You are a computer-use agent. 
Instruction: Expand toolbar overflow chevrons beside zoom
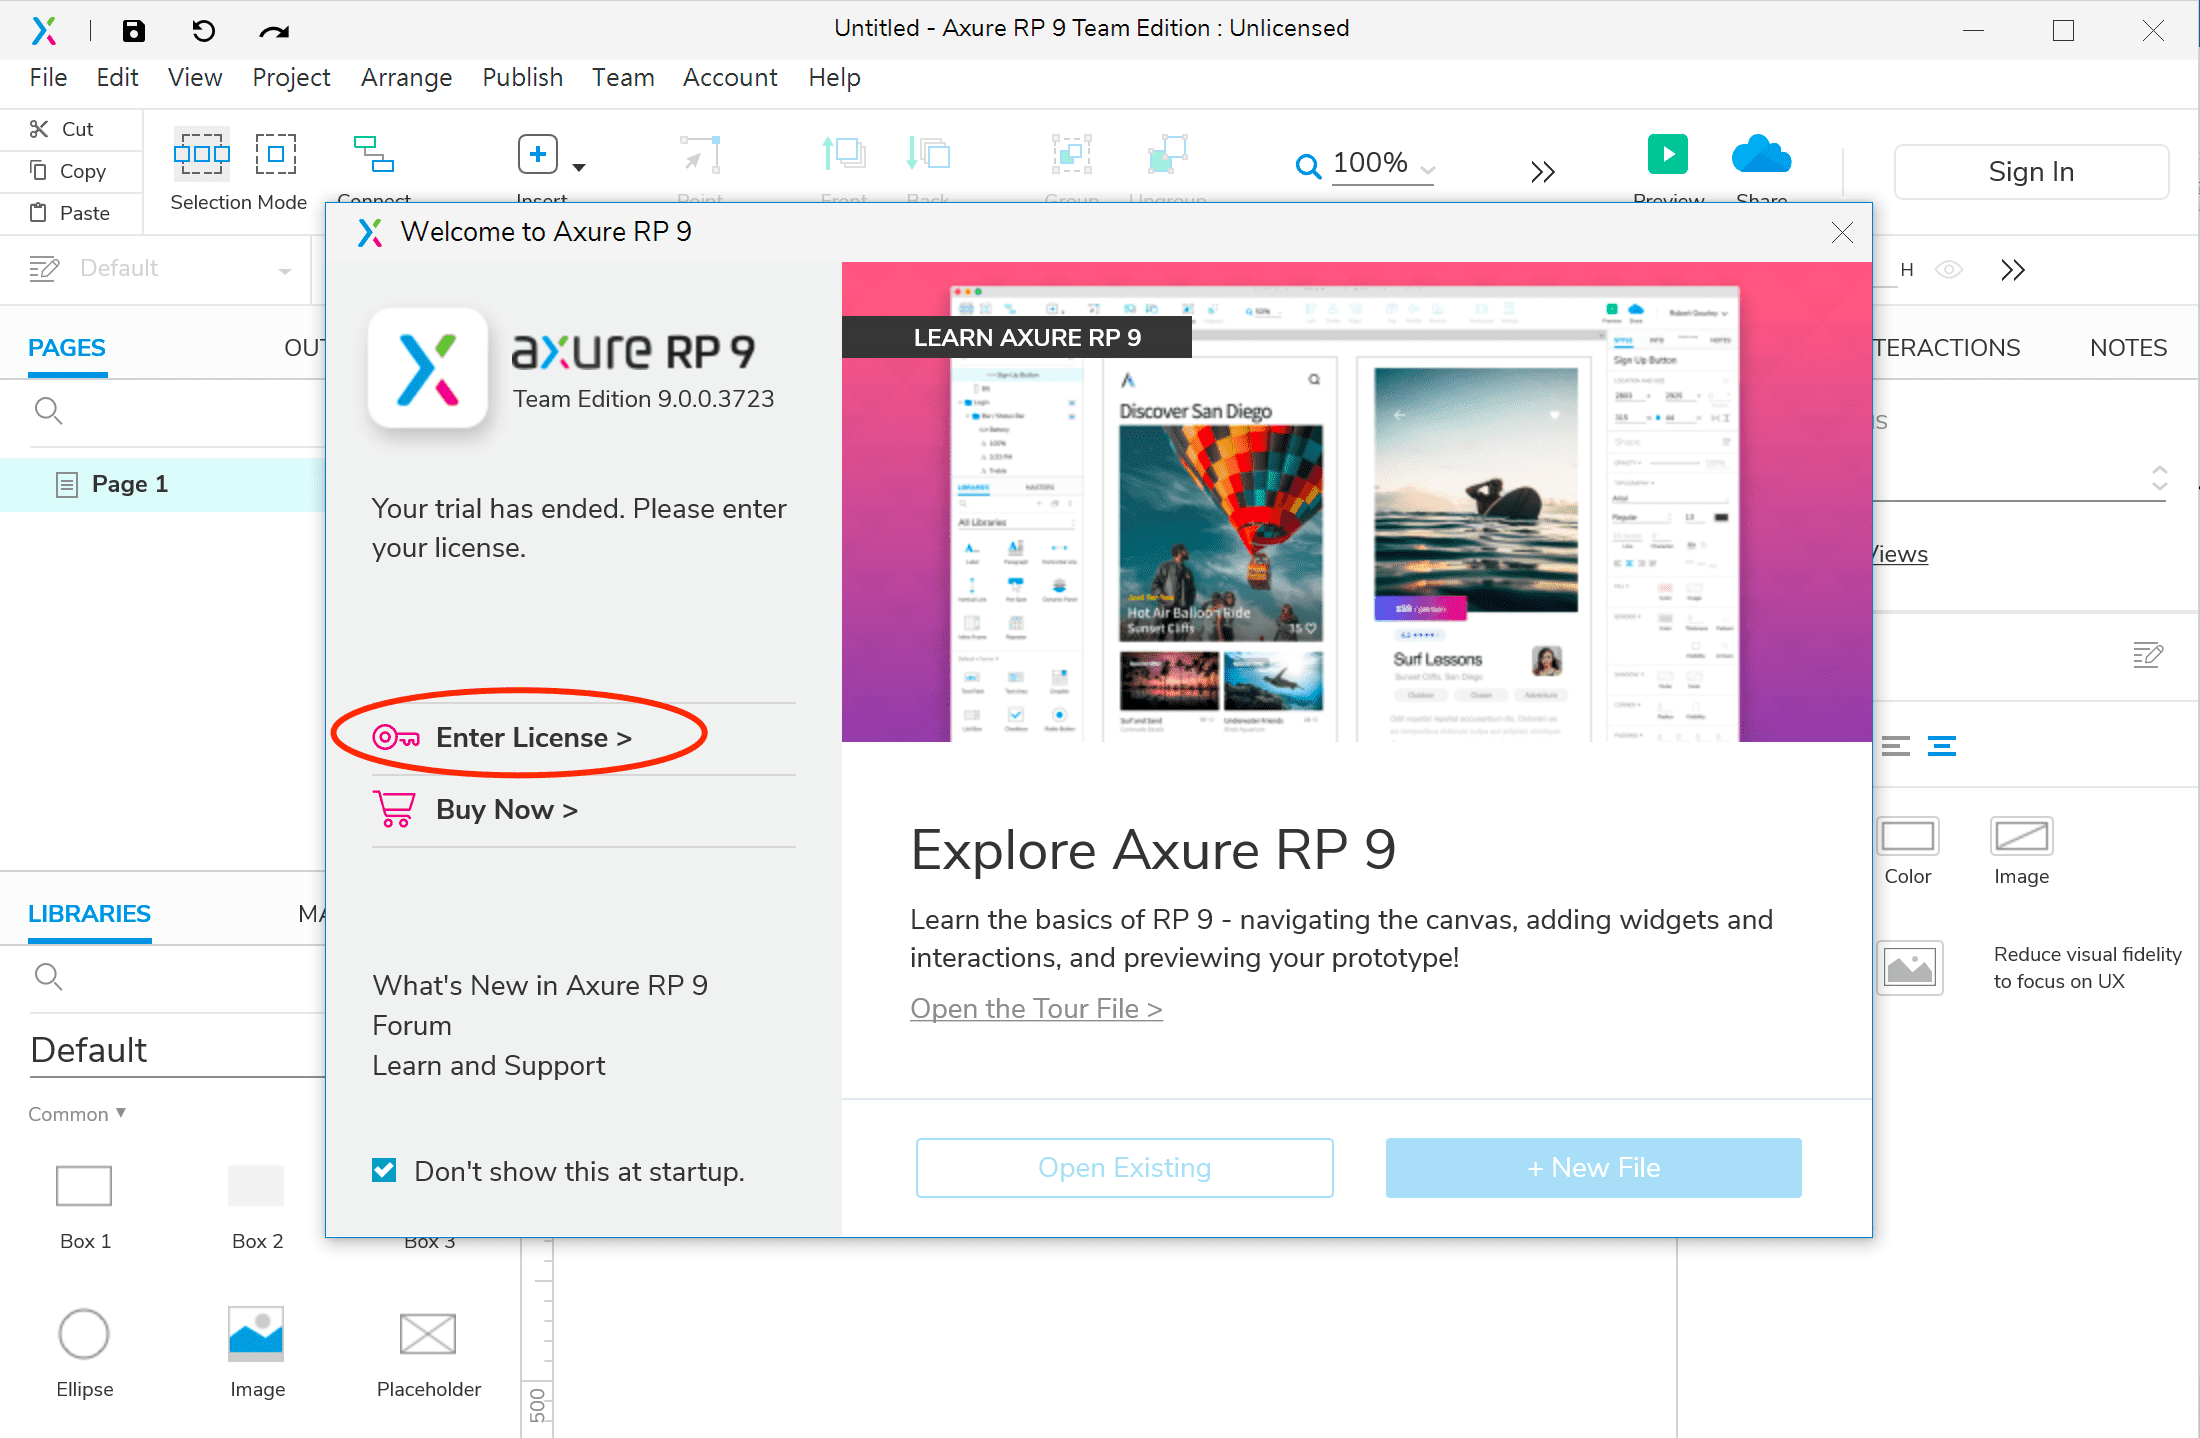(1542, 172)
